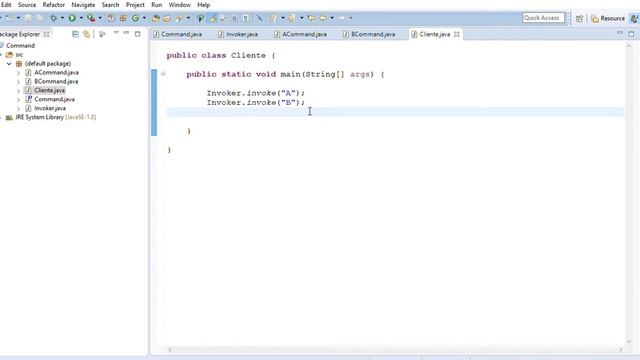Click the green Run button in toolbar
Image resolution: width=640 pixels, height=360 pixels.
(x=72, y=18)
